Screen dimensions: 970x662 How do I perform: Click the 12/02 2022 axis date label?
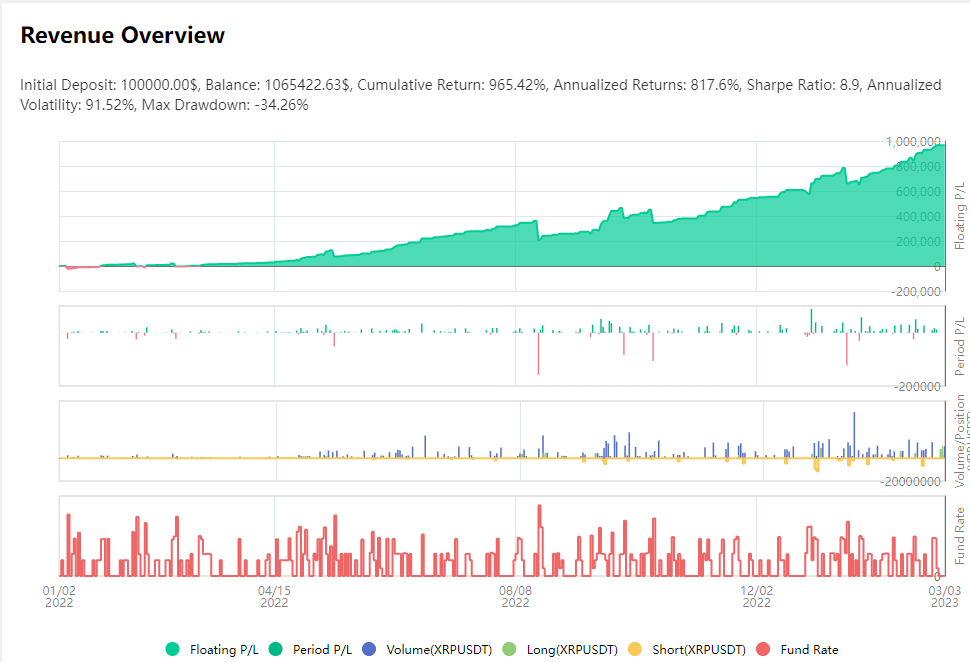[x=757, y=596]
